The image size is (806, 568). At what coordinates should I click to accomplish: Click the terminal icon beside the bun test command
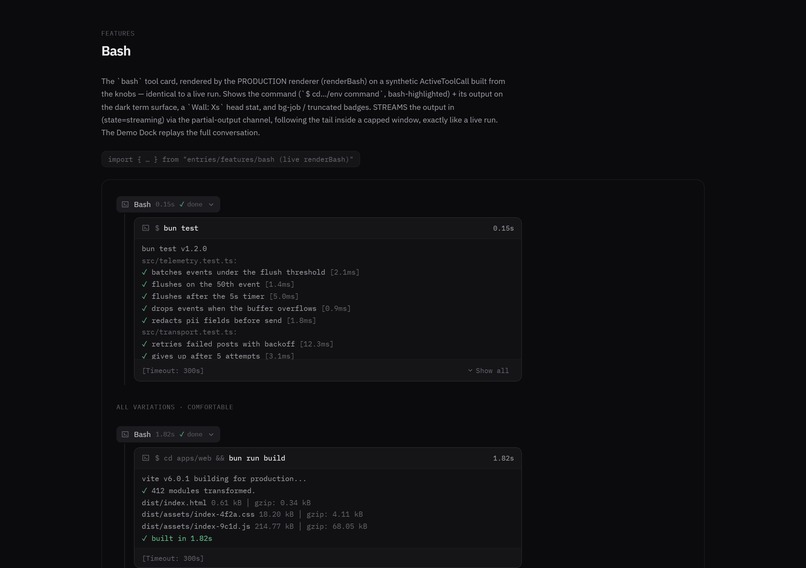click(x=145, y=228)
